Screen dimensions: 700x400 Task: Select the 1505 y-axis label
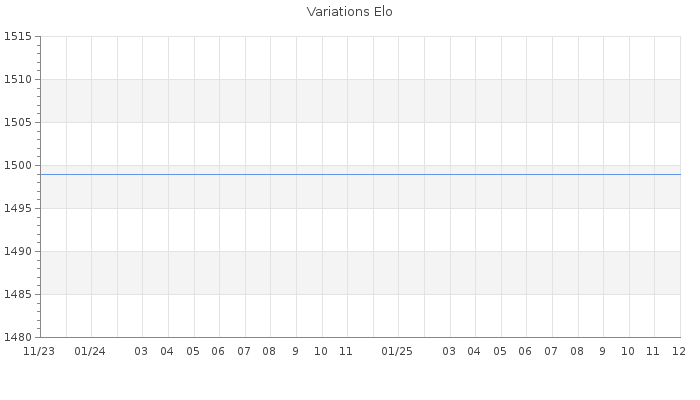coord(18,123)
